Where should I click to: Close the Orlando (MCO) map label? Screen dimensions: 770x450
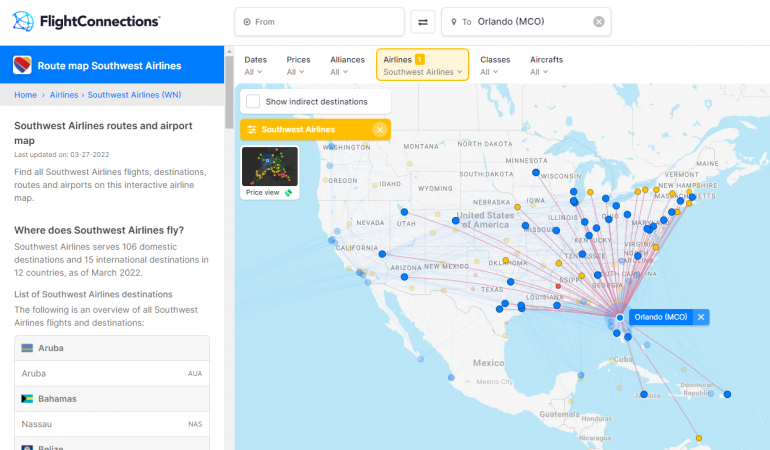pos(701,317)
